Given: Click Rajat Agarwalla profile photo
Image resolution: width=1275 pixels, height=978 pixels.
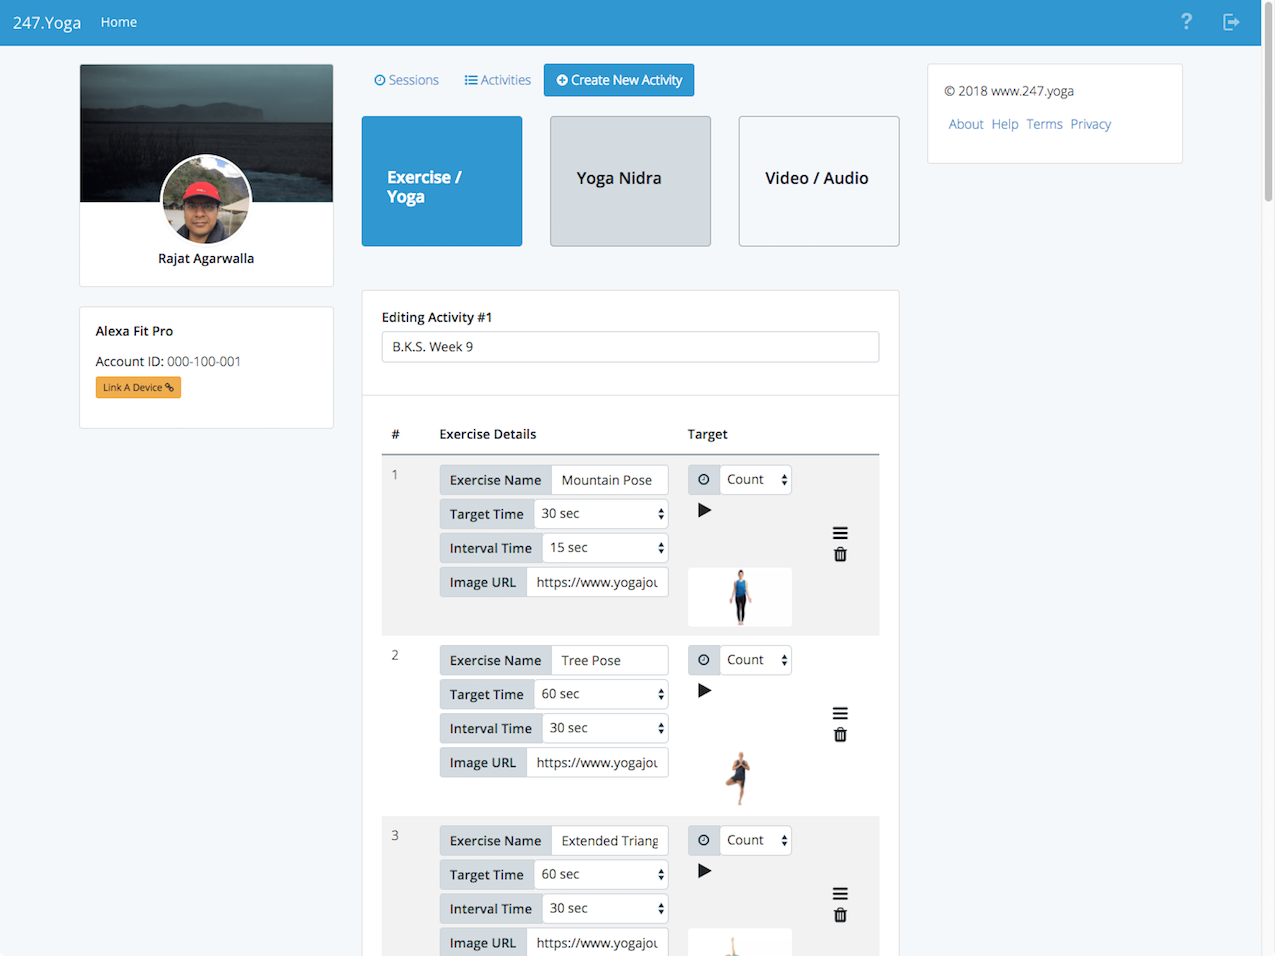Looking at the screenshot, I should (x=206, y=199).
